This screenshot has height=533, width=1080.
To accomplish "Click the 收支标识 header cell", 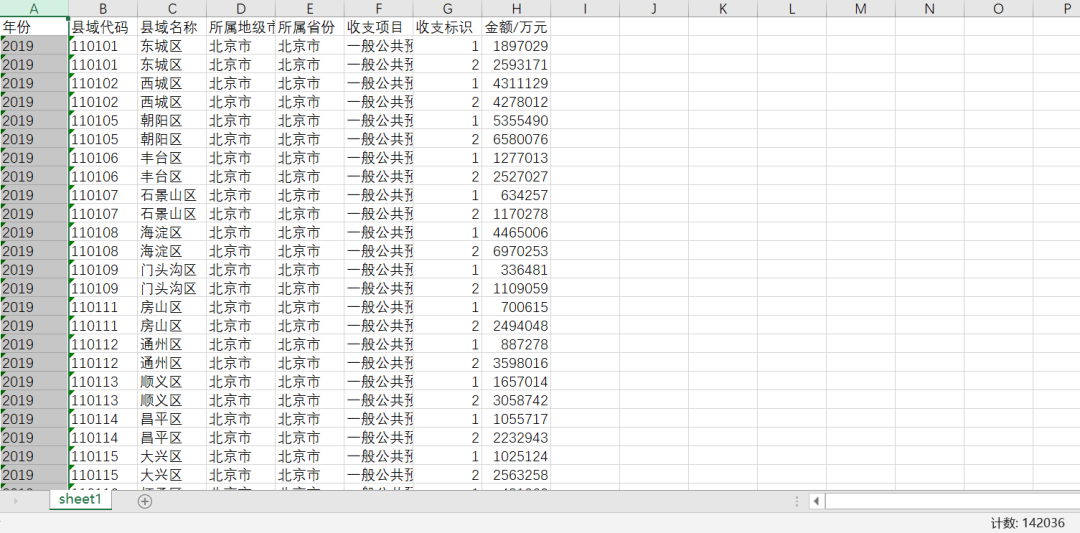I will pyautogui.click(x=448, y=27).
